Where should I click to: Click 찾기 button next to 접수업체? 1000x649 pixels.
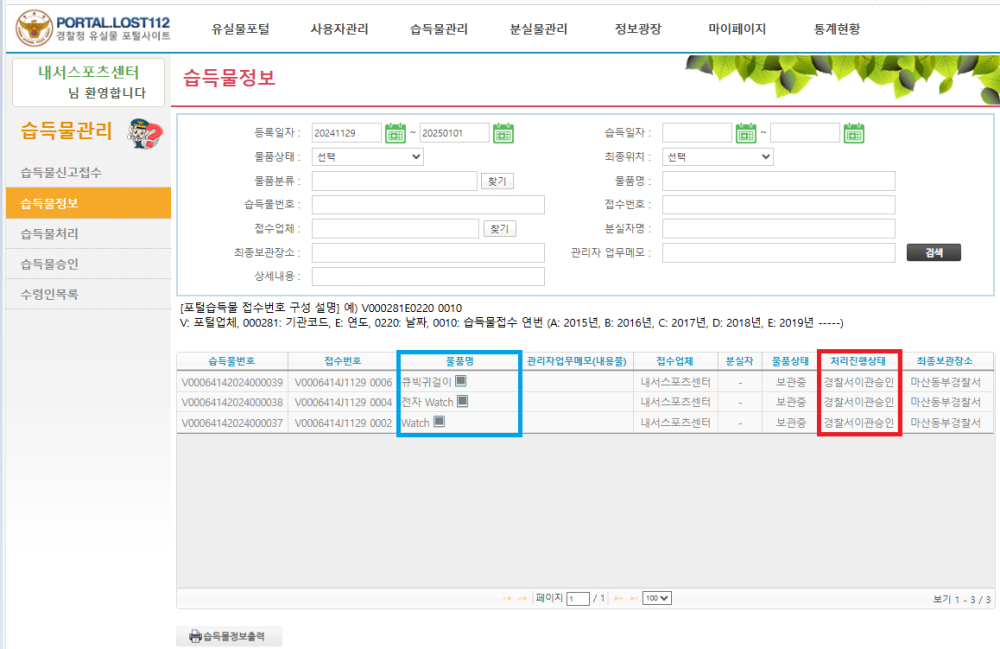point(500,229)
